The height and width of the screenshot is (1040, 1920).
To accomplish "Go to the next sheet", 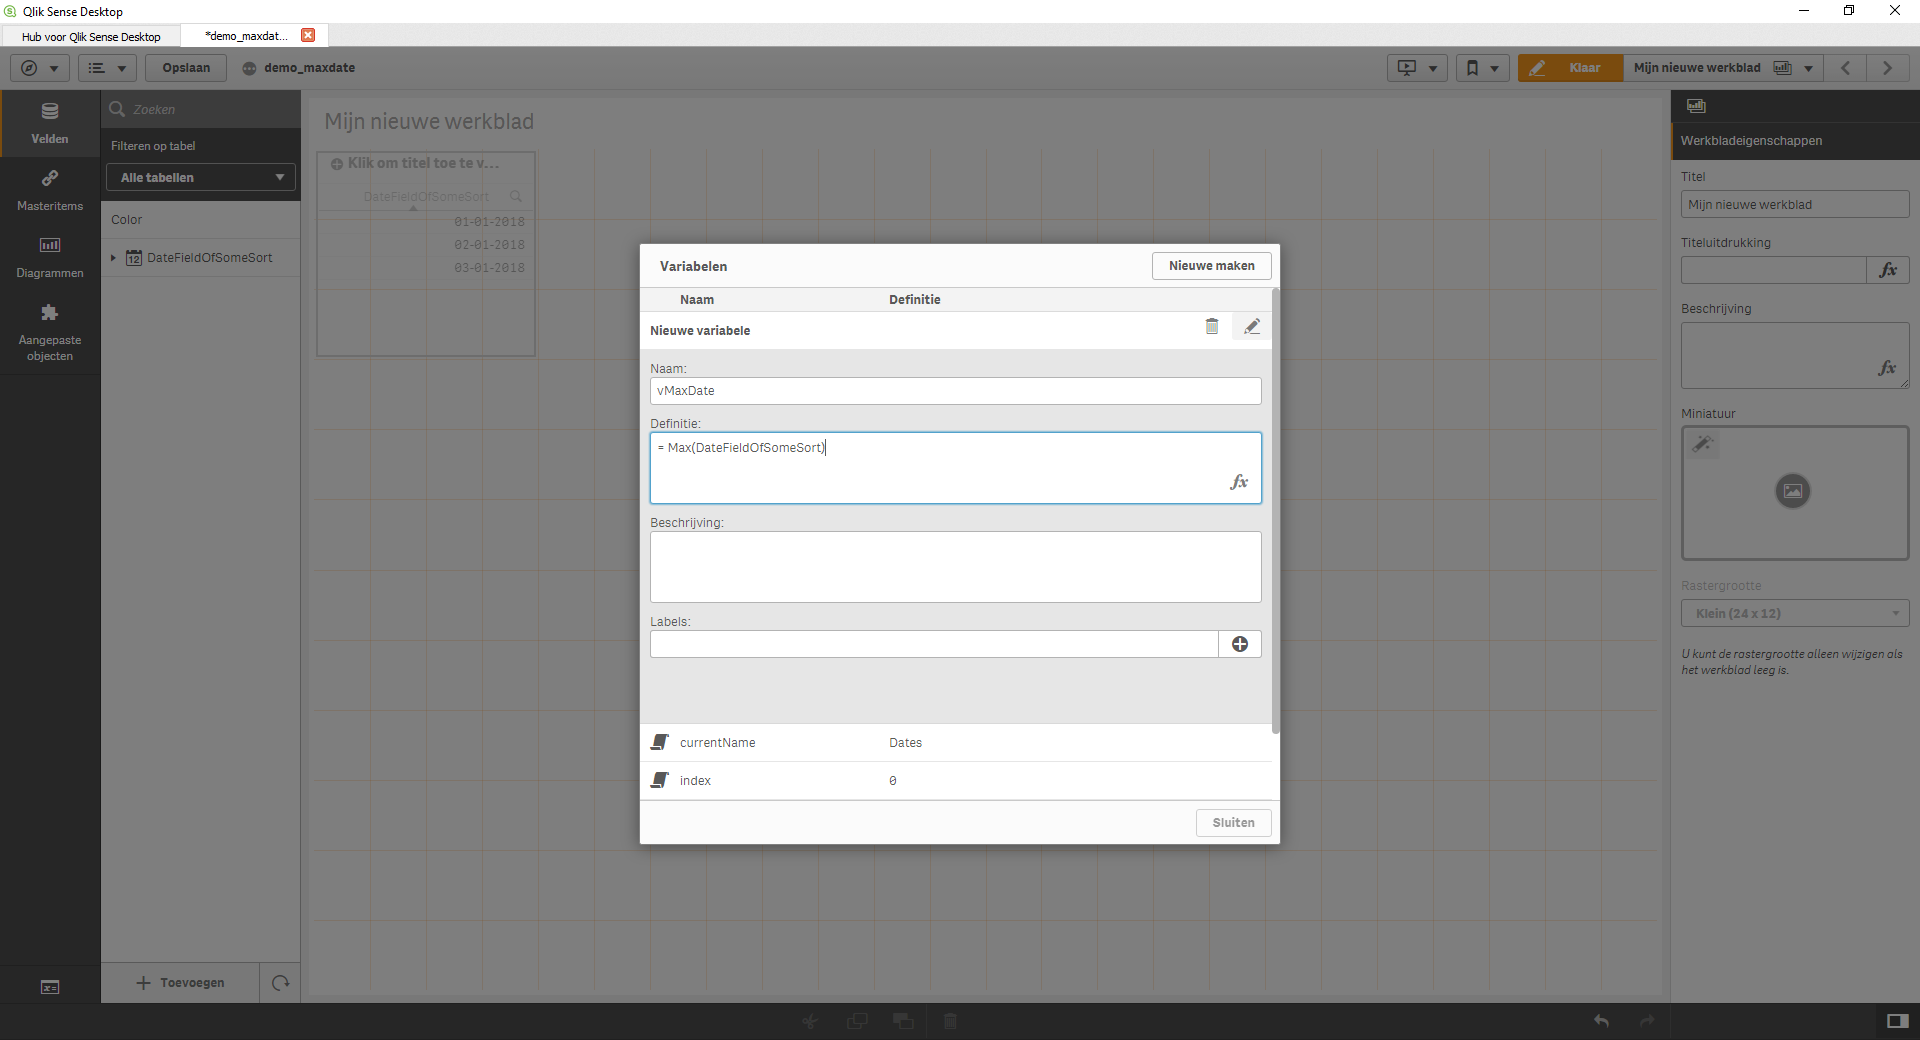I will pos(1888,68).
